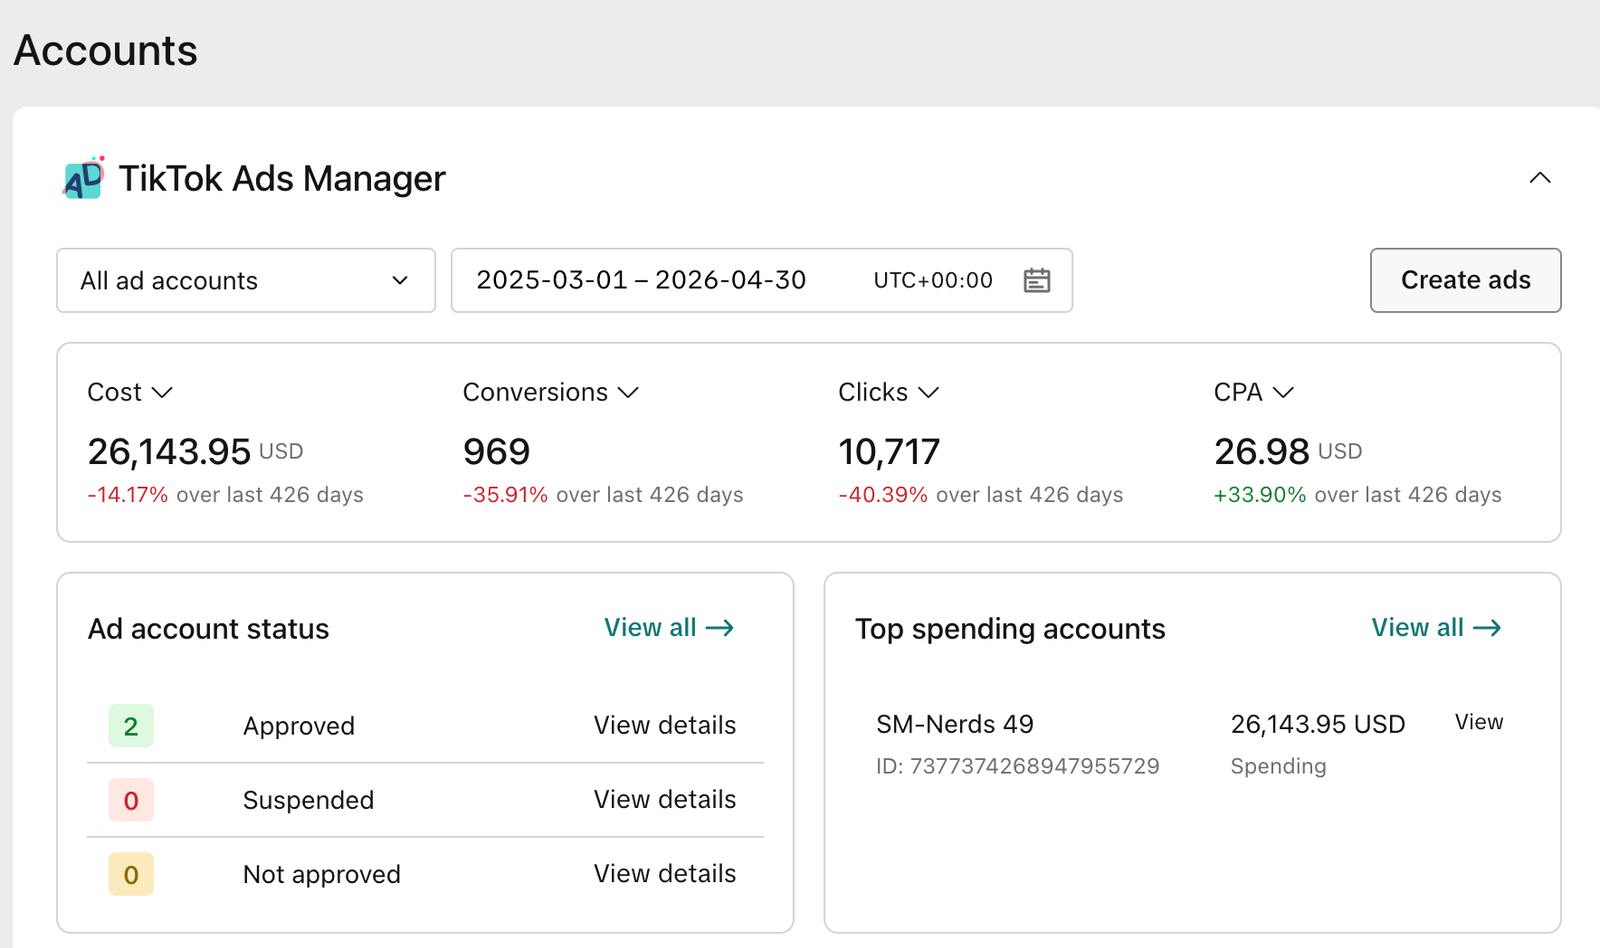This screenshot has width=1600, height=948.
Task: Click the -40.39% clicks change text
Action: [x=883, y=495]
